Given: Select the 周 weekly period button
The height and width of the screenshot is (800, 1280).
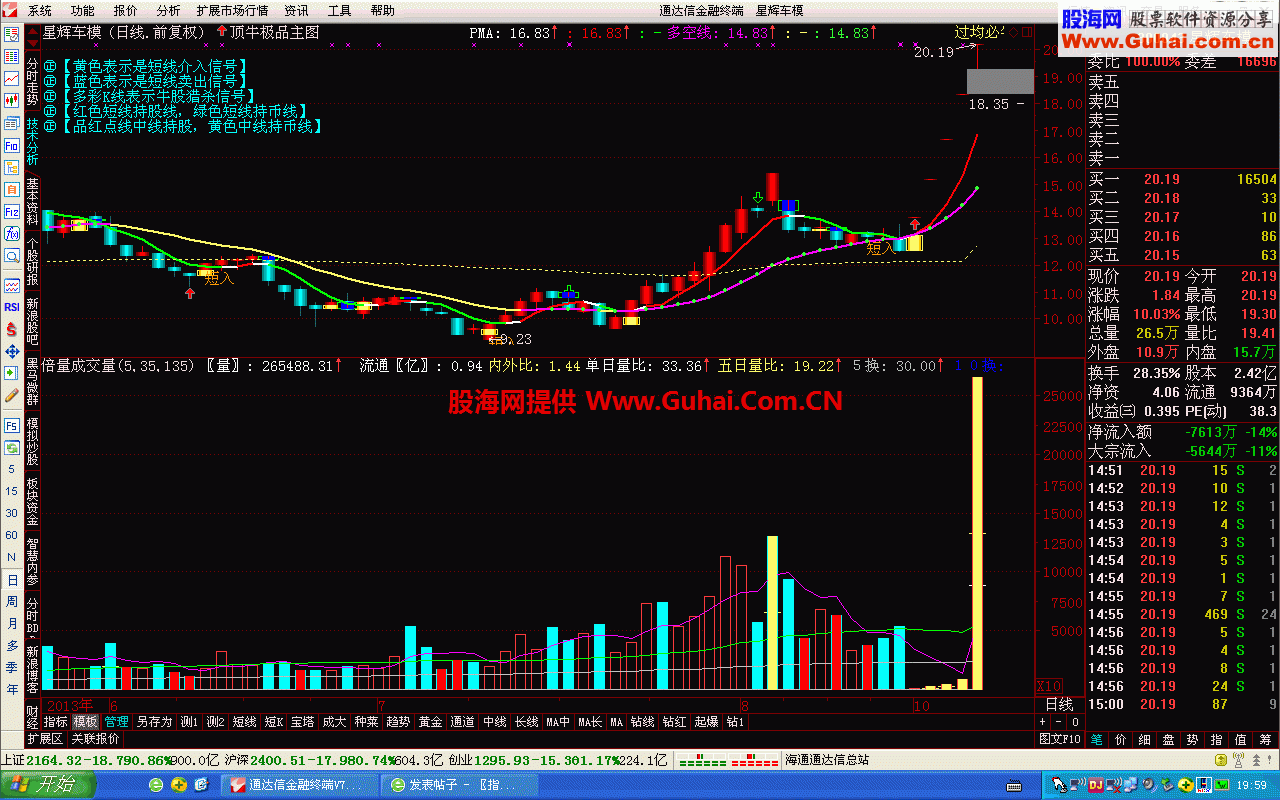Looking at the screenshot, I should [12, 601].
